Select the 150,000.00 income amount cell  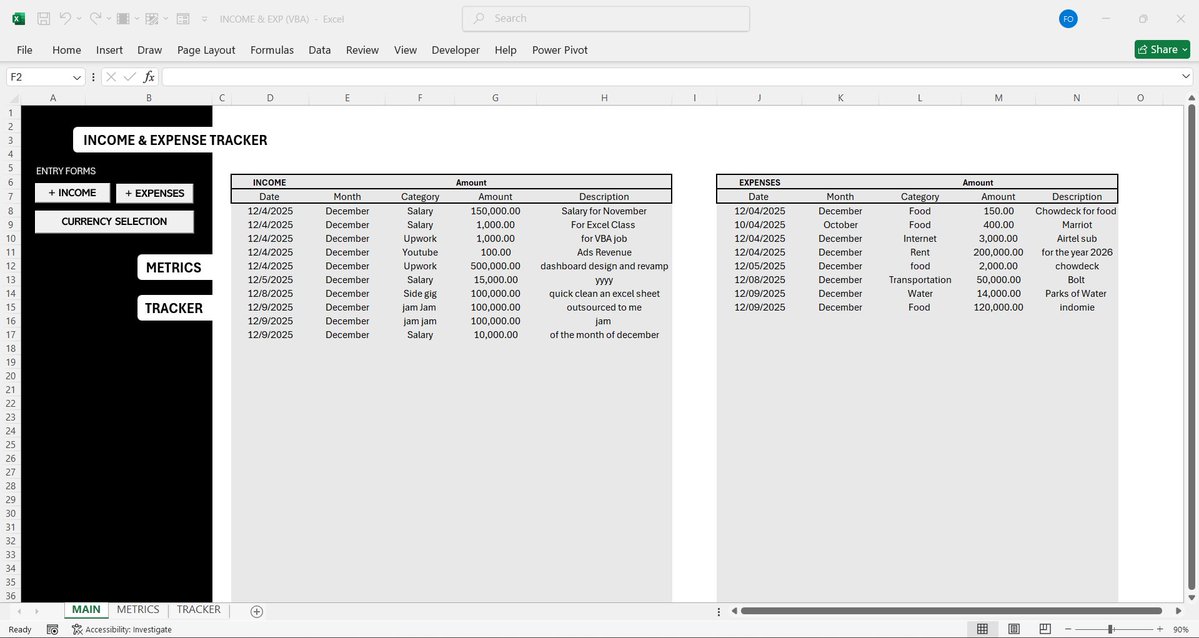tap(496, 211)
